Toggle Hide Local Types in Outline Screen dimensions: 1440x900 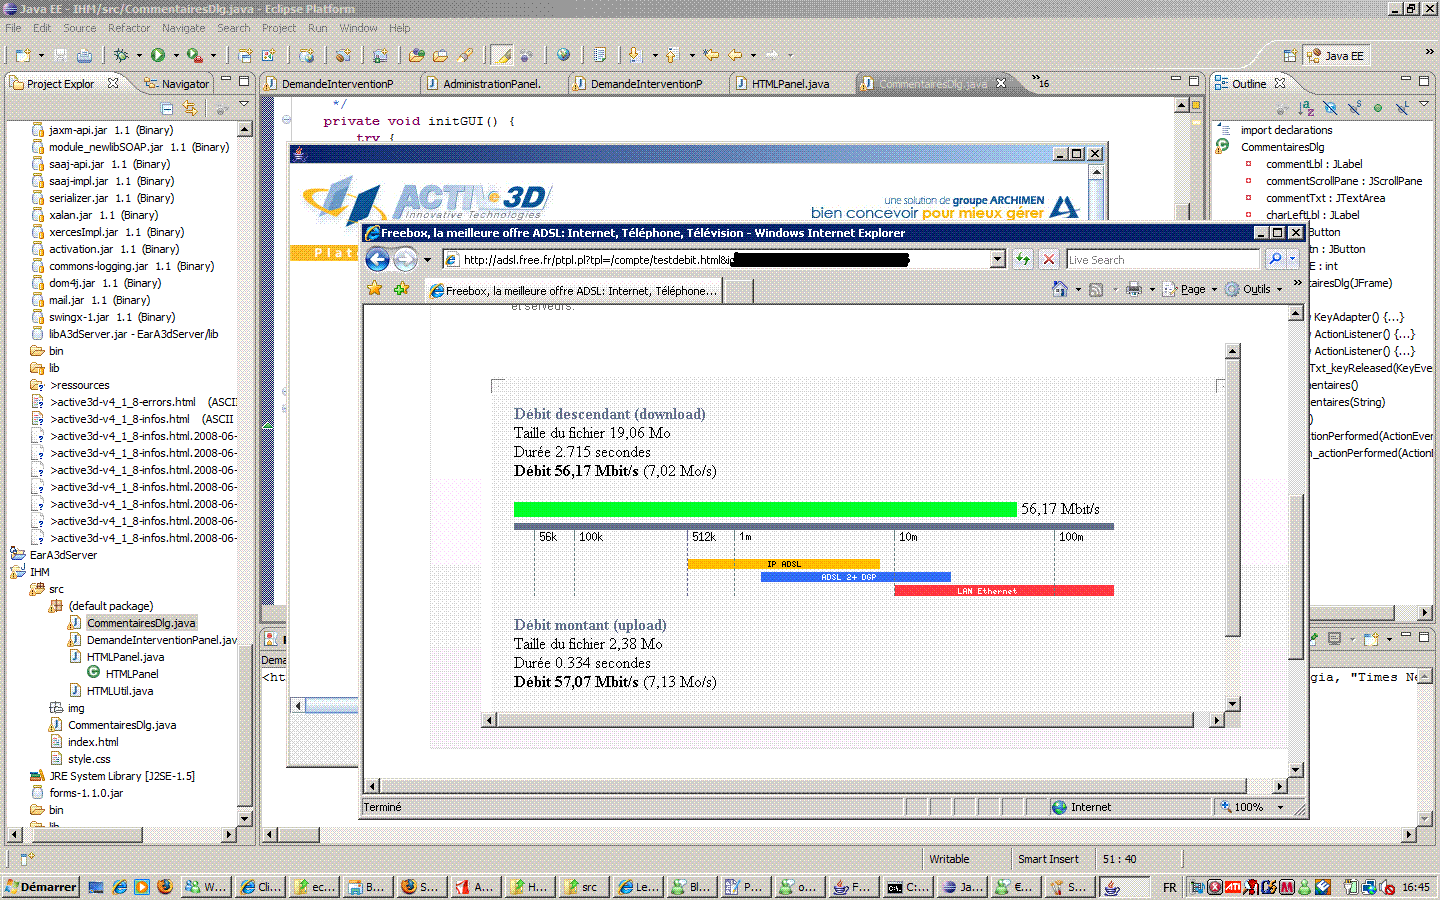1402,108
